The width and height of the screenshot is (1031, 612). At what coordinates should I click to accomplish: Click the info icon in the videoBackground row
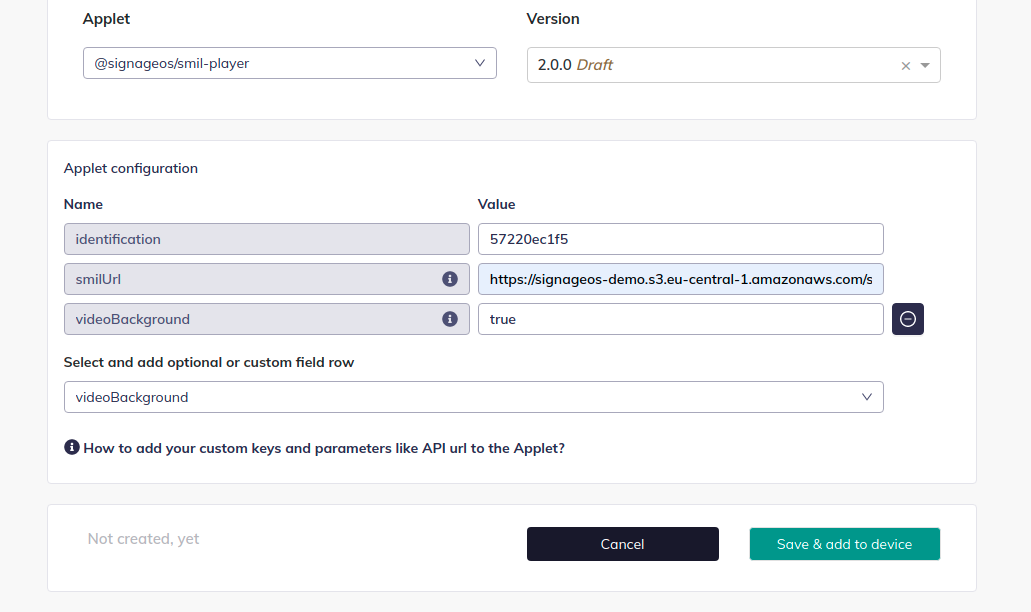click(x=450, y=319)
